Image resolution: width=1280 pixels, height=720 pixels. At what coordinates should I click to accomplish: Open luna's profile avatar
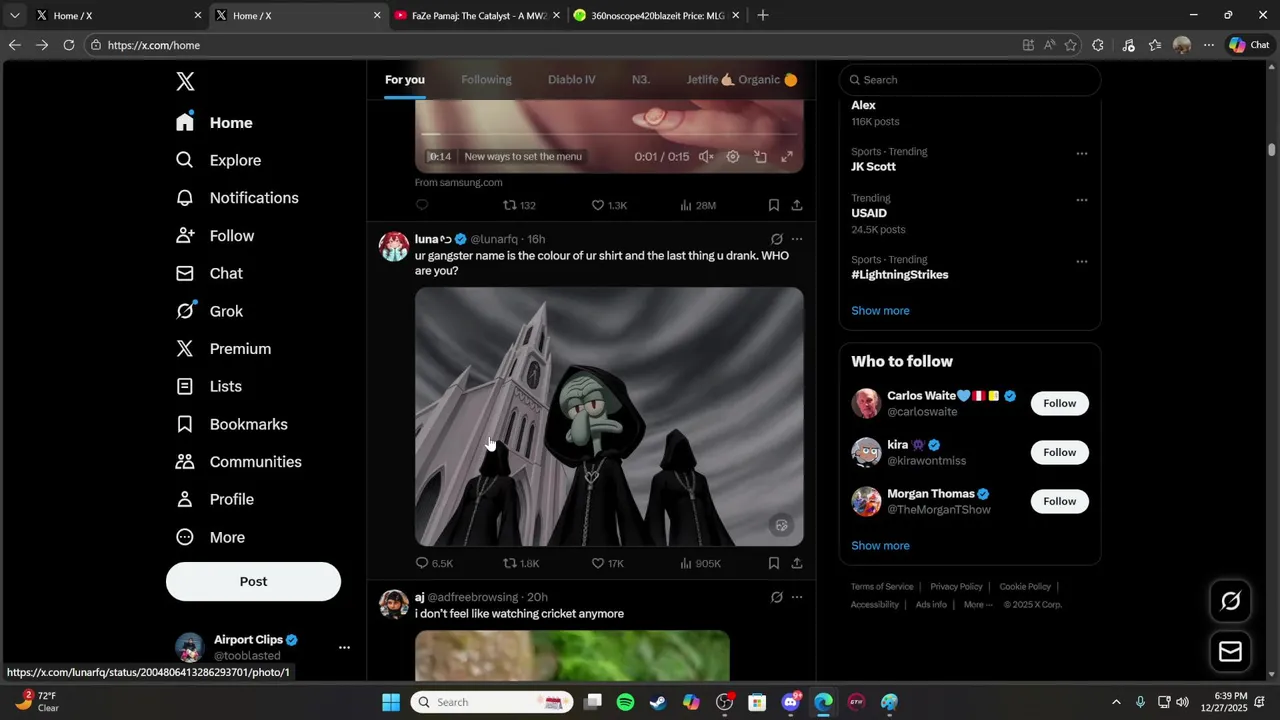coord(394,247)
